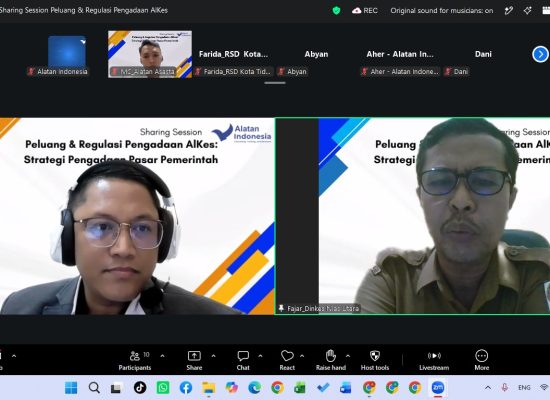Open Microsoft Edge from taskbar

(x=255, y=388)
